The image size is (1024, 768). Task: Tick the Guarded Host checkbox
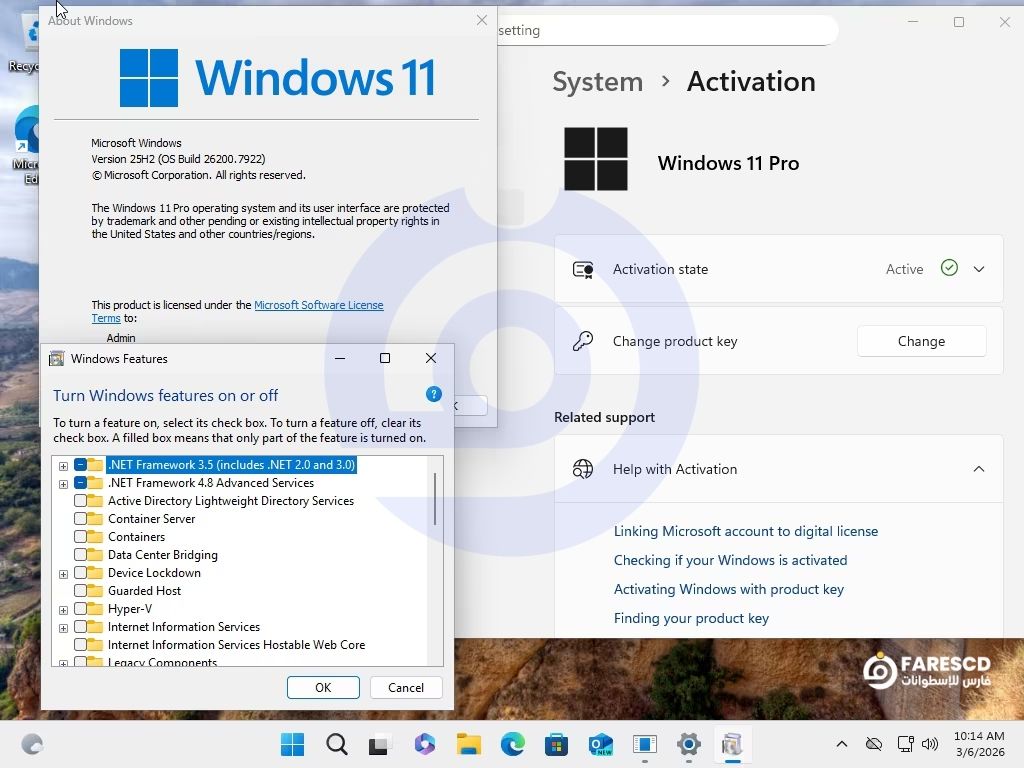81,591
